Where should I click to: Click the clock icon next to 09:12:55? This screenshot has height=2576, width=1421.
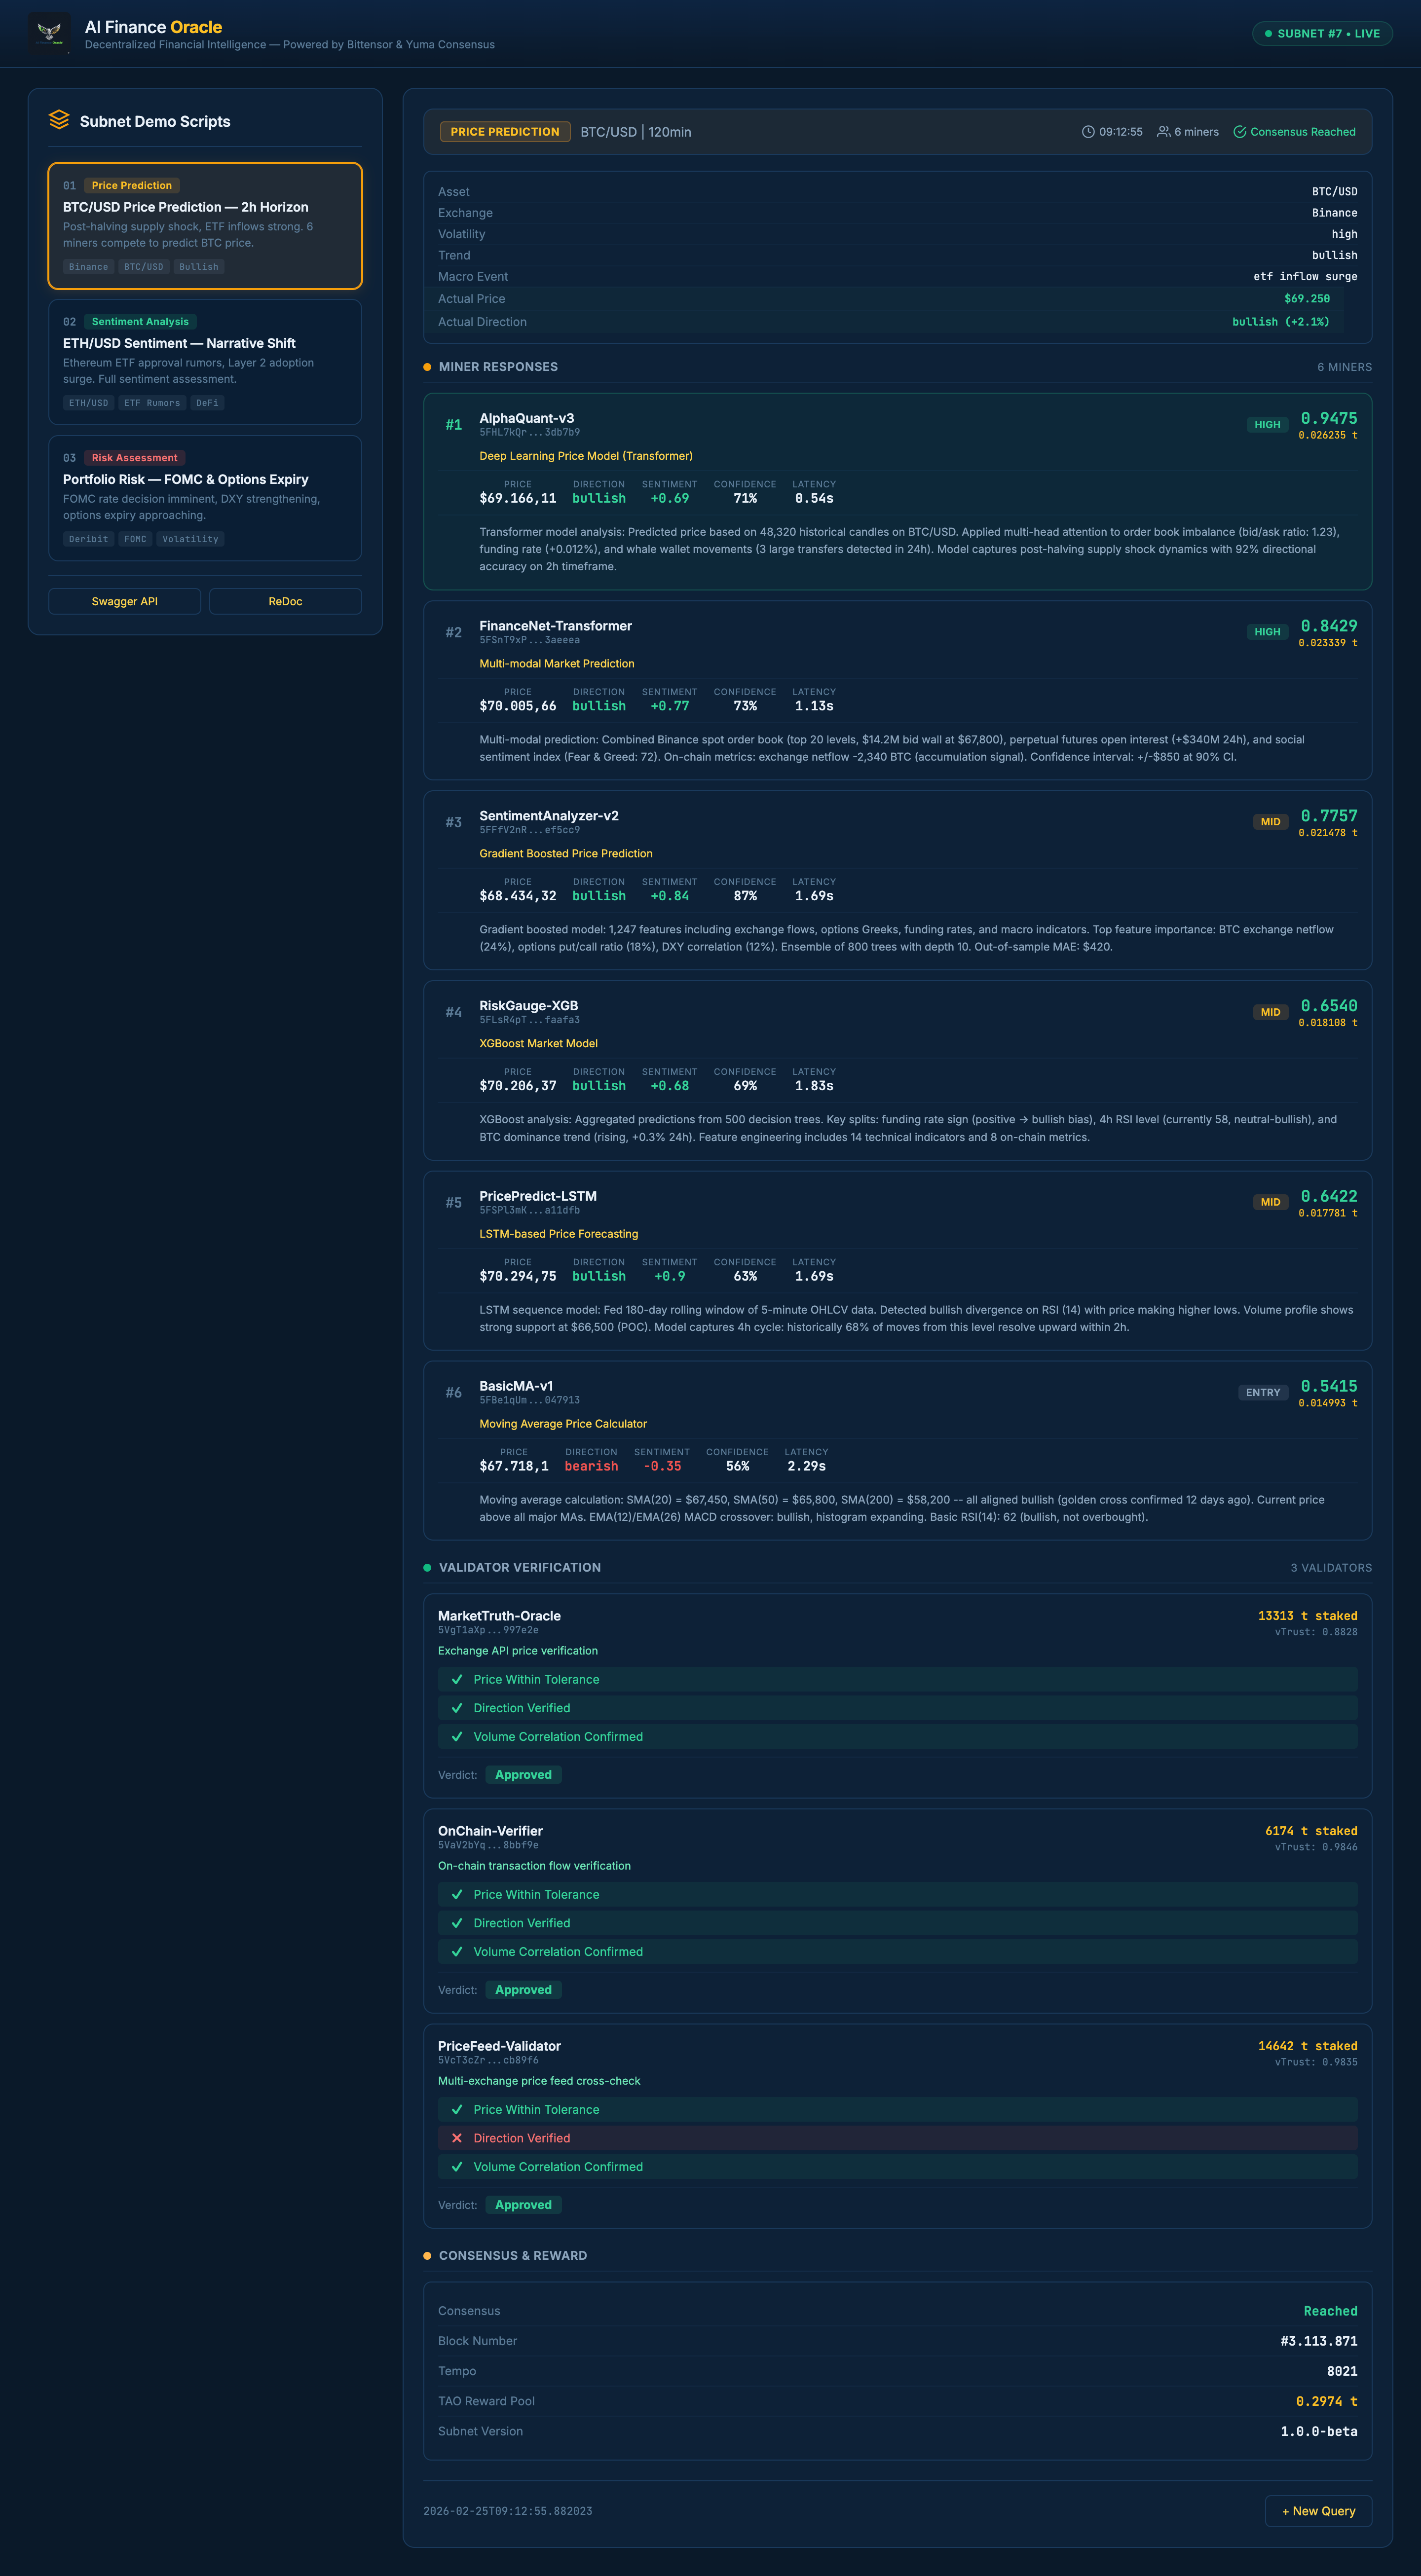1088,132
